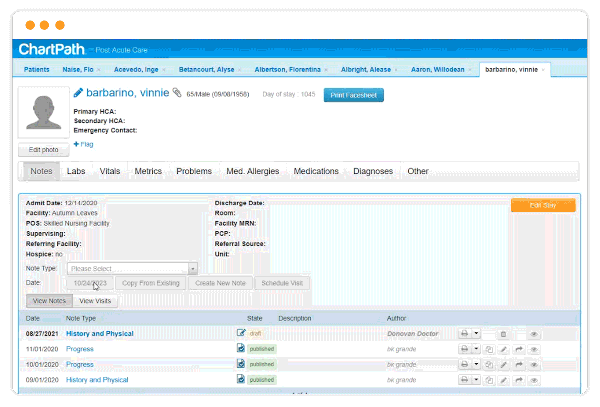Switch to the Medications tab
Screen dimensions: 600x407
tap(316, 172)
